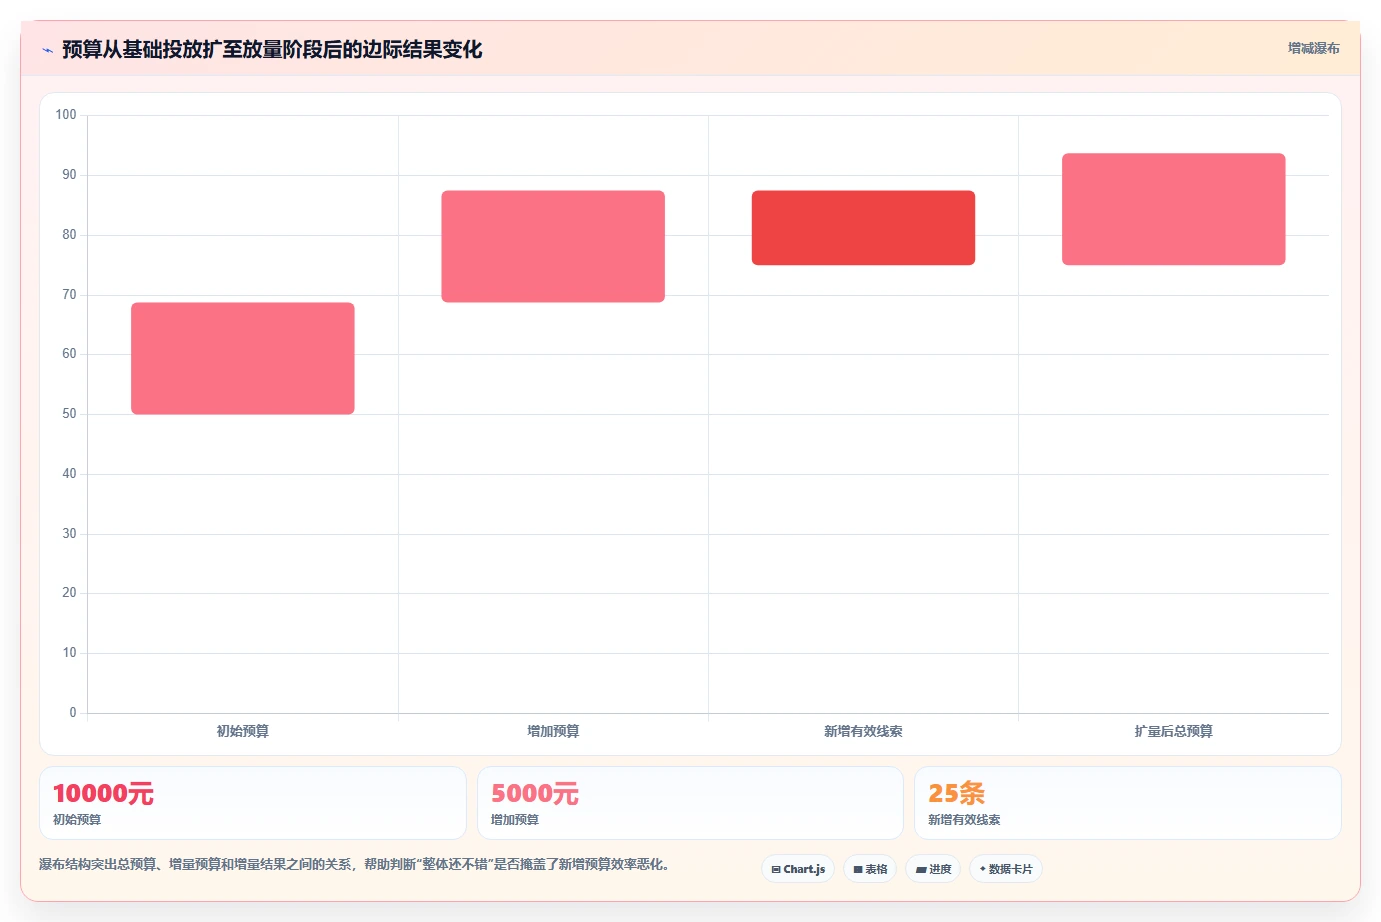
Task: Click y-axis value 100
Action: point(66,115)
